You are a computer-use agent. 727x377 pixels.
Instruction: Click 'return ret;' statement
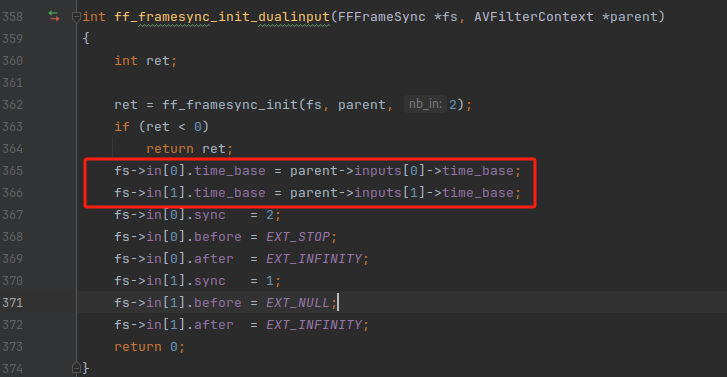coord(190,149)
